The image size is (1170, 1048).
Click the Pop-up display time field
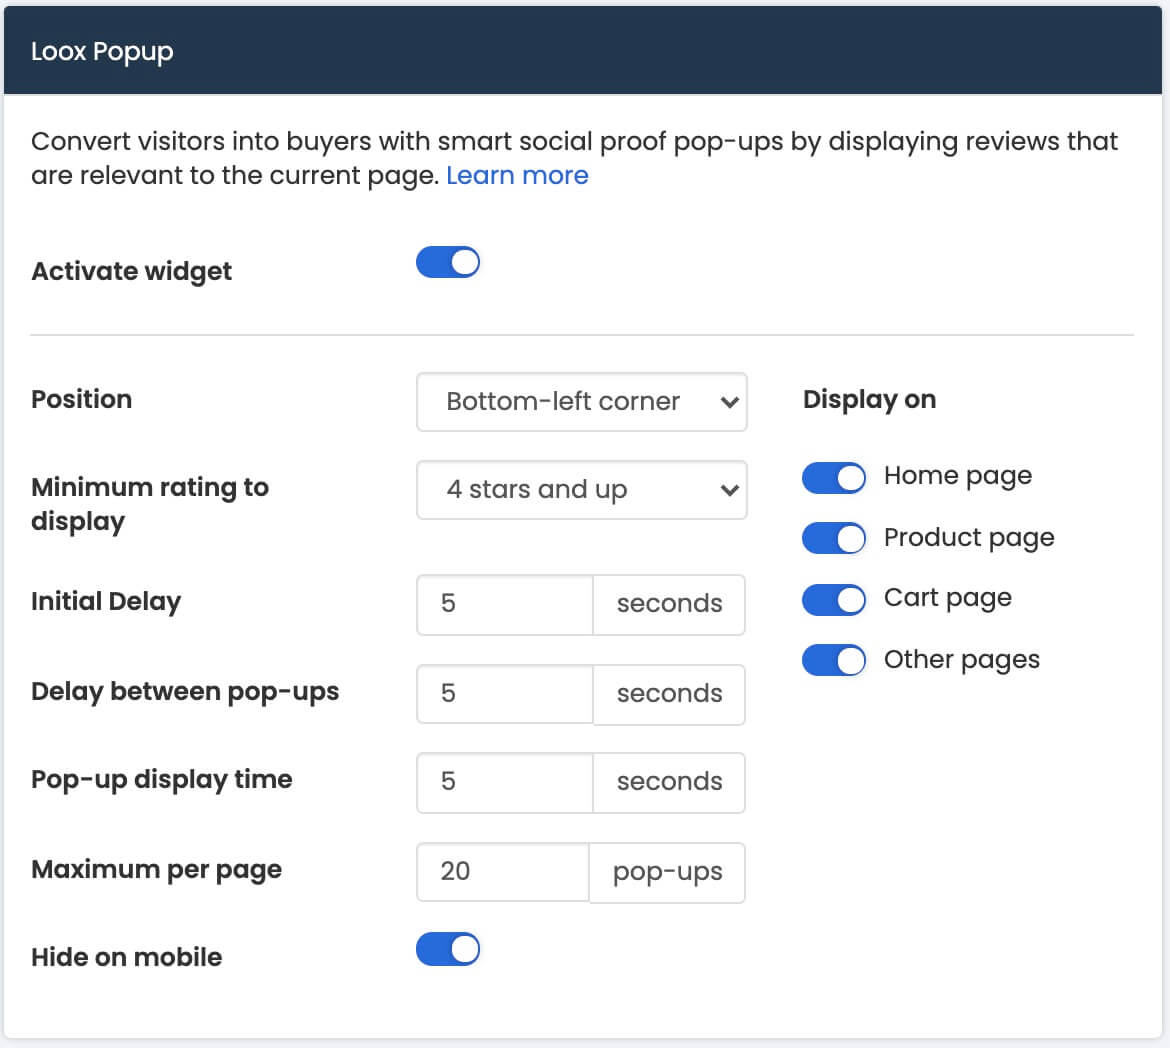[505, 782]
